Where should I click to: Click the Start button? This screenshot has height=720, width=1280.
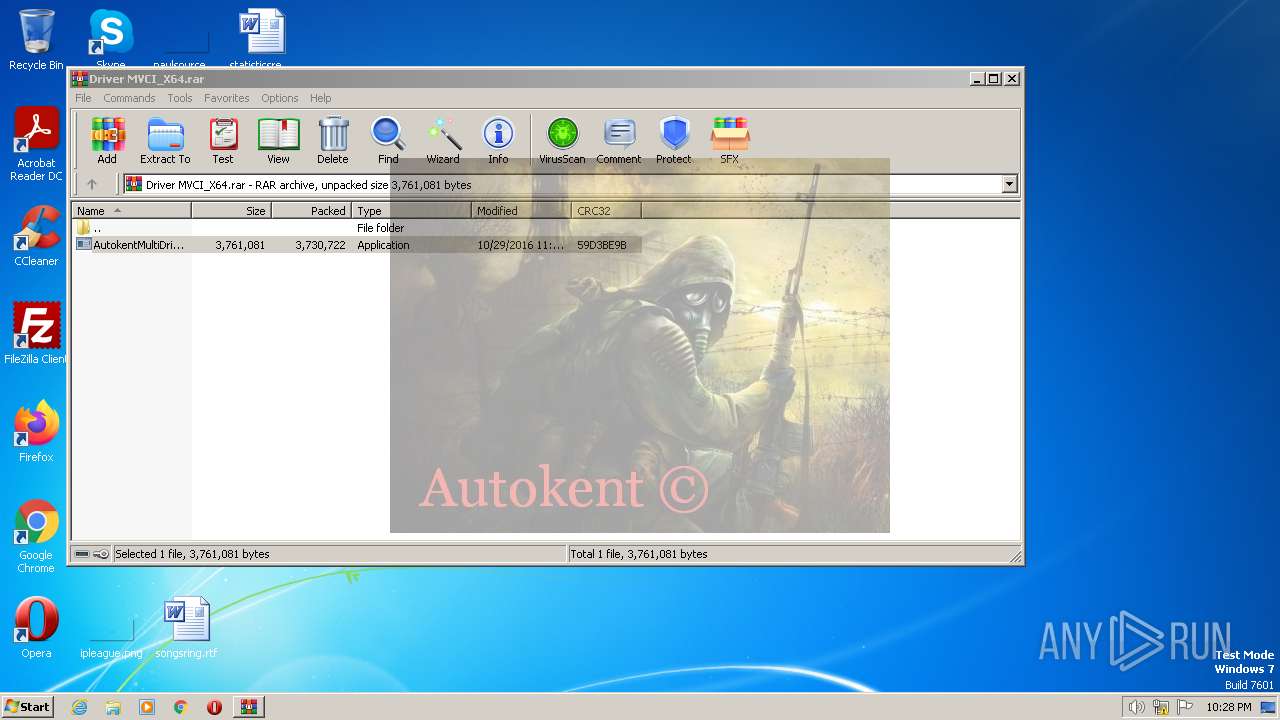[28, 706]
